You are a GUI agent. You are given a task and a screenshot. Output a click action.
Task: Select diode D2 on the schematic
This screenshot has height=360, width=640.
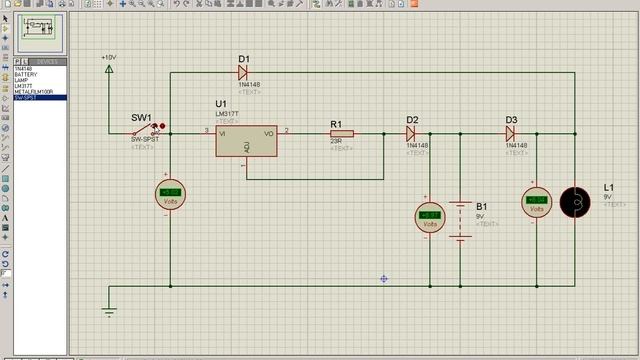point(411,133)
